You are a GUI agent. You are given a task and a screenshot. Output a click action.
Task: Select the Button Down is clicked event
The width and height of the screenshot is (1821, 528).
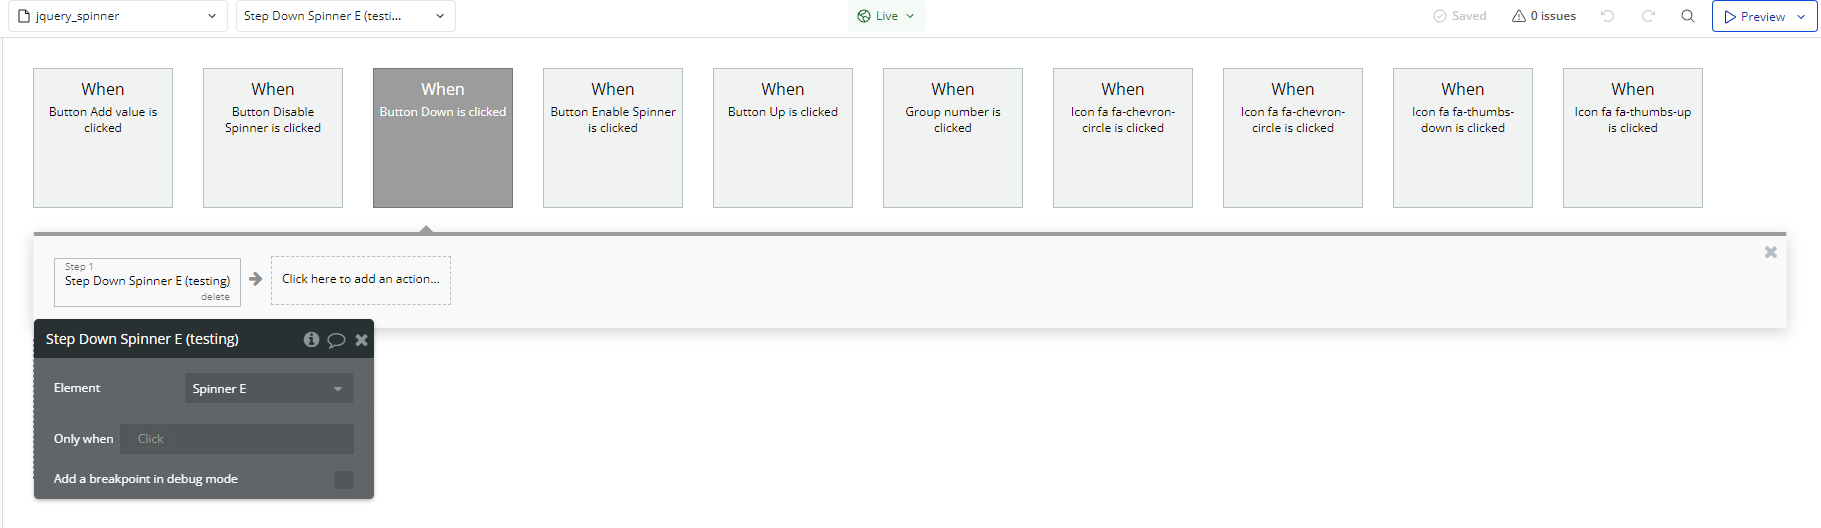tap(443, 138)
